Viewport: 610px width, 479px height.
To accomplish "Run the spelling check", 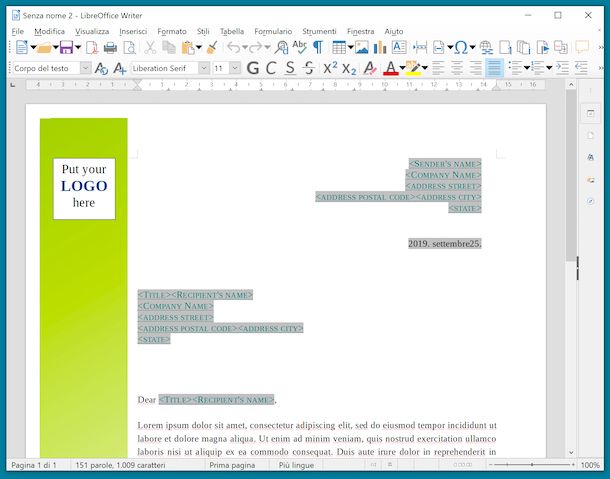I will click(300, 47).
